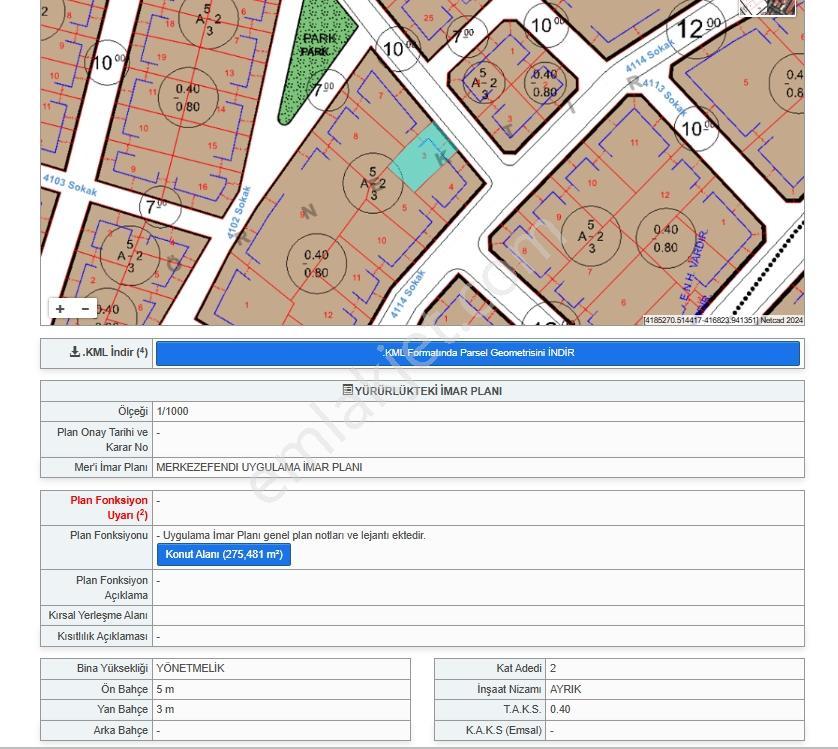This screenshot has width=838, height=749.
Task: Click the red Plan Fonksiyon Uyarı label
Action: point(109,508)
